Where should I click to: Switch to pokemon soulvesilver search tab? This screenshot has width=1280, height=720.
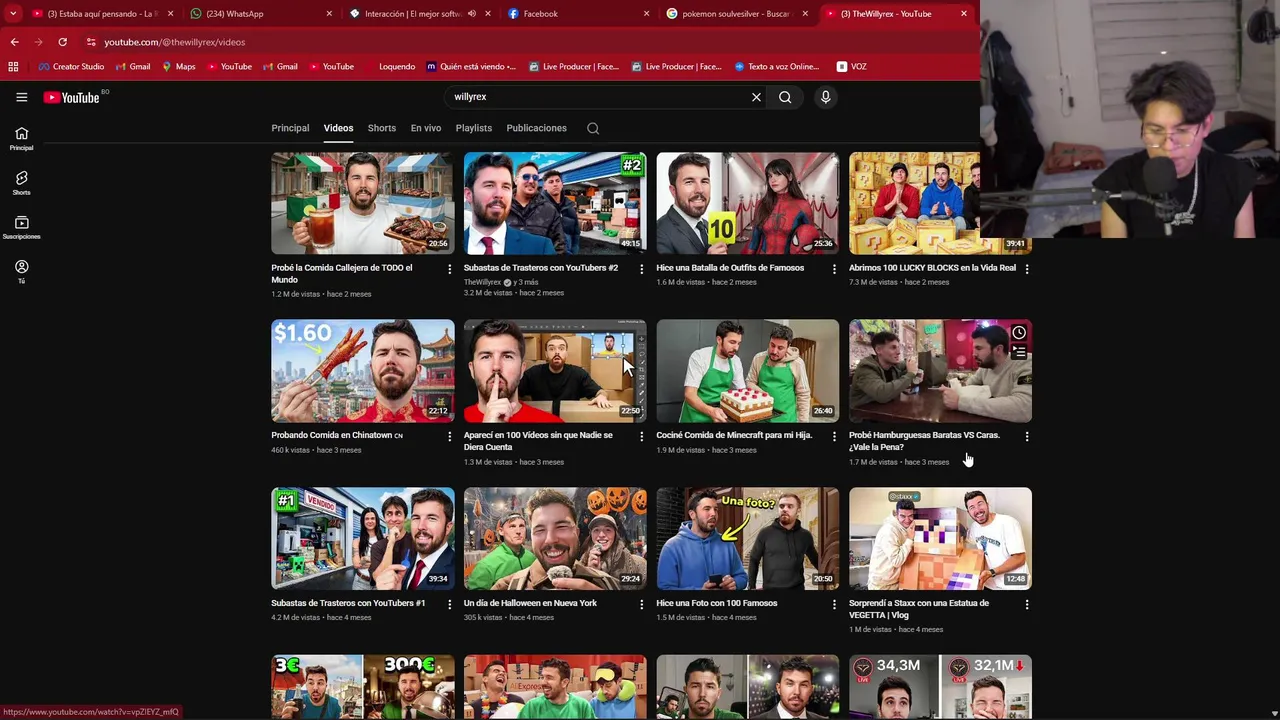click(736, 14)
